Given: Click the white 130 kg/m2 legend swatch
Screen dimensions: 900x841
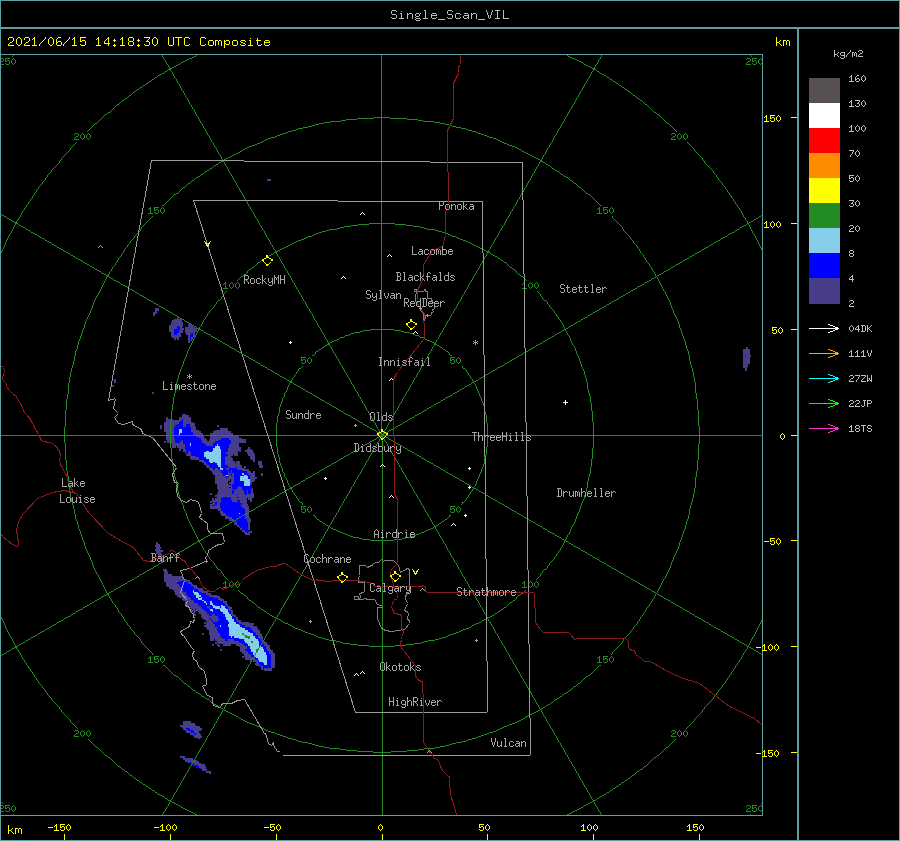Looking at the screenshot, I should pyautogui.click(x=824, y=115).
